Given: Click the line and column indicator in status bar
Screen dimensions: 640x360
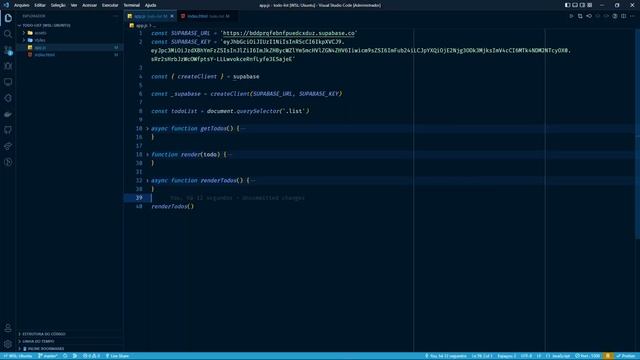Looking at the screenshot, I should pyautogui.click(x=481, y=356).
